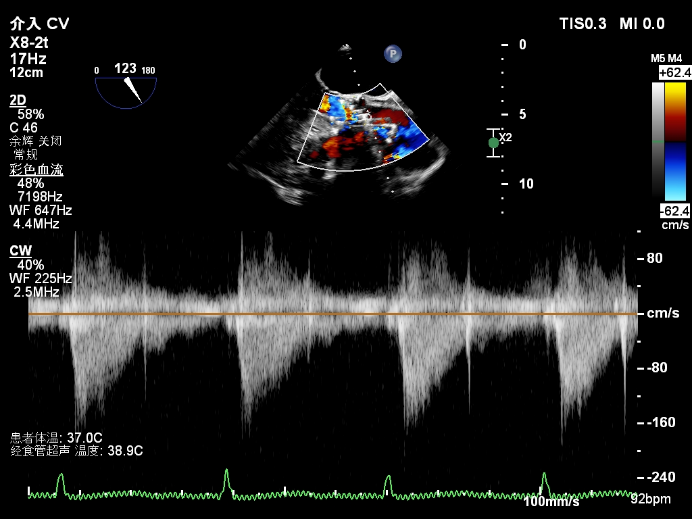Click the -240 velocity scale label
Image resolution: width=693 pixels, height=520 pixels.
pos(661,477)
